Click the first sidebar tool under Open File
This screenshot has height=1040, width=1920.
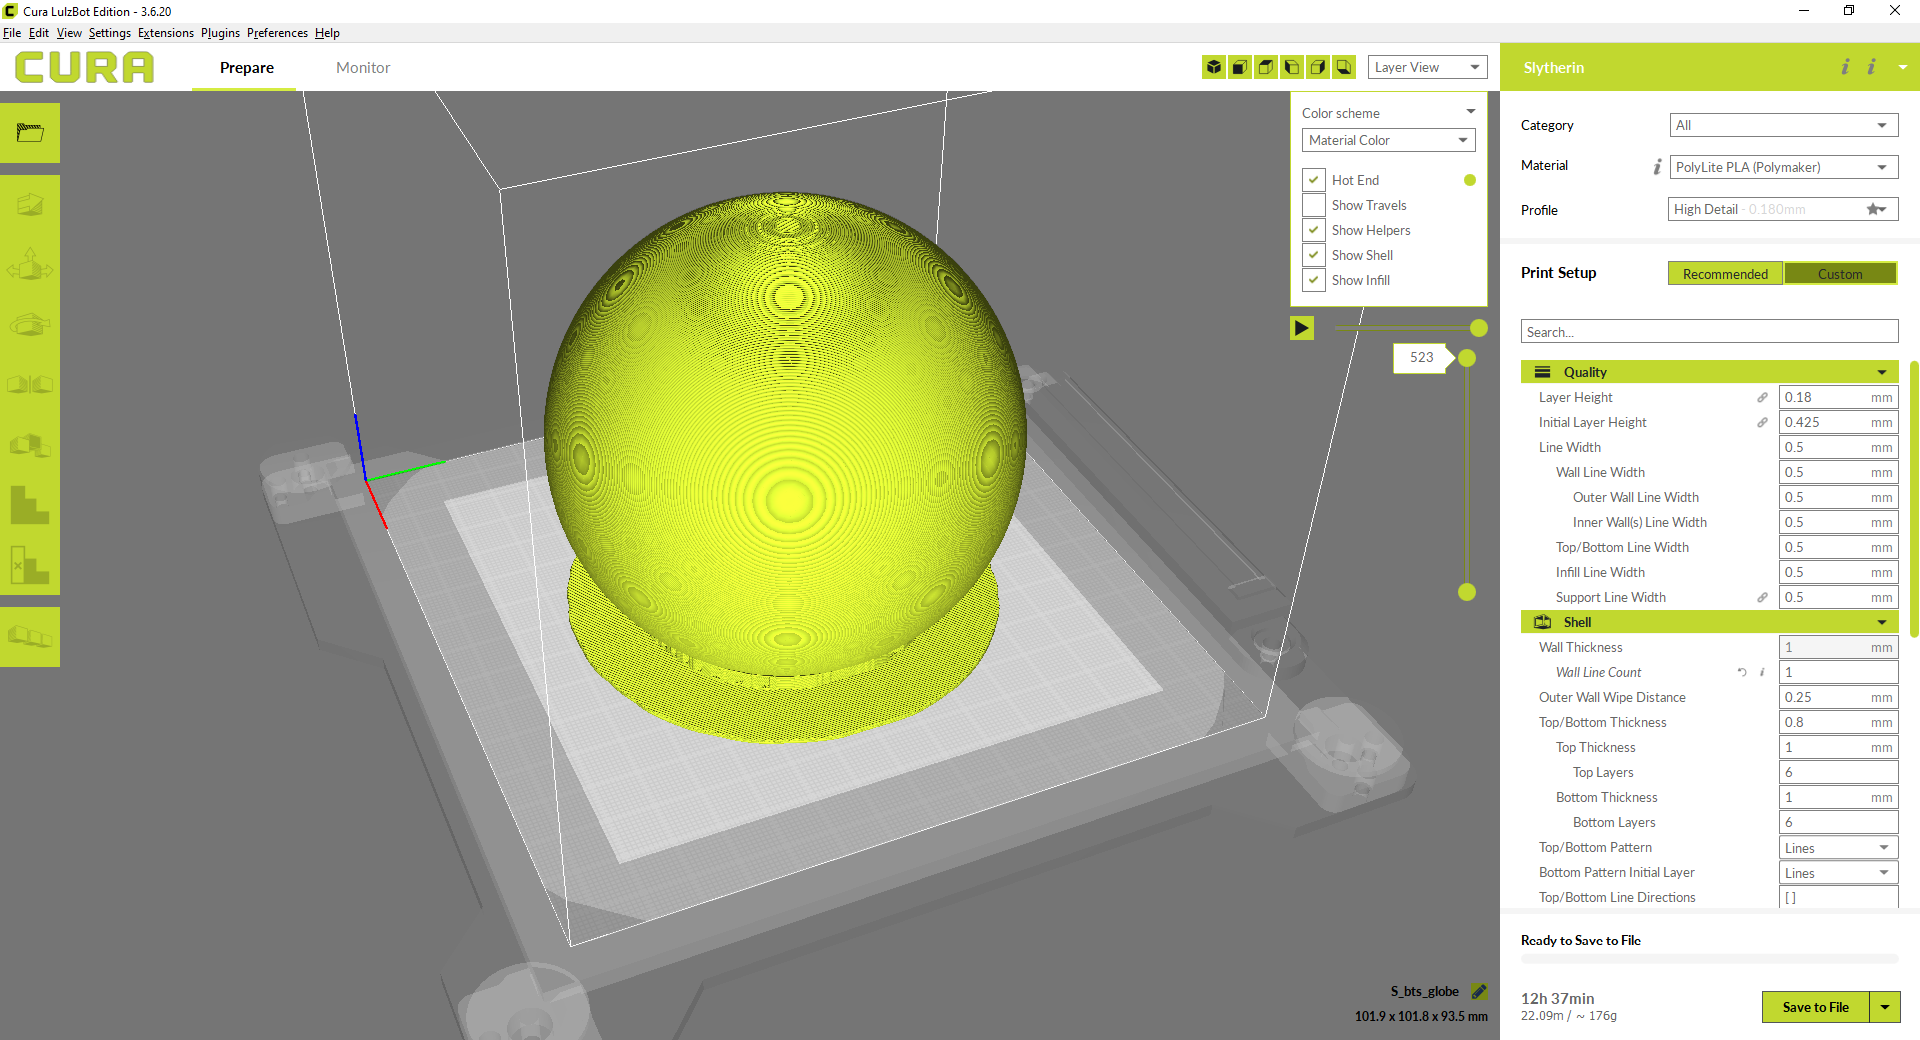pos(30,204)
